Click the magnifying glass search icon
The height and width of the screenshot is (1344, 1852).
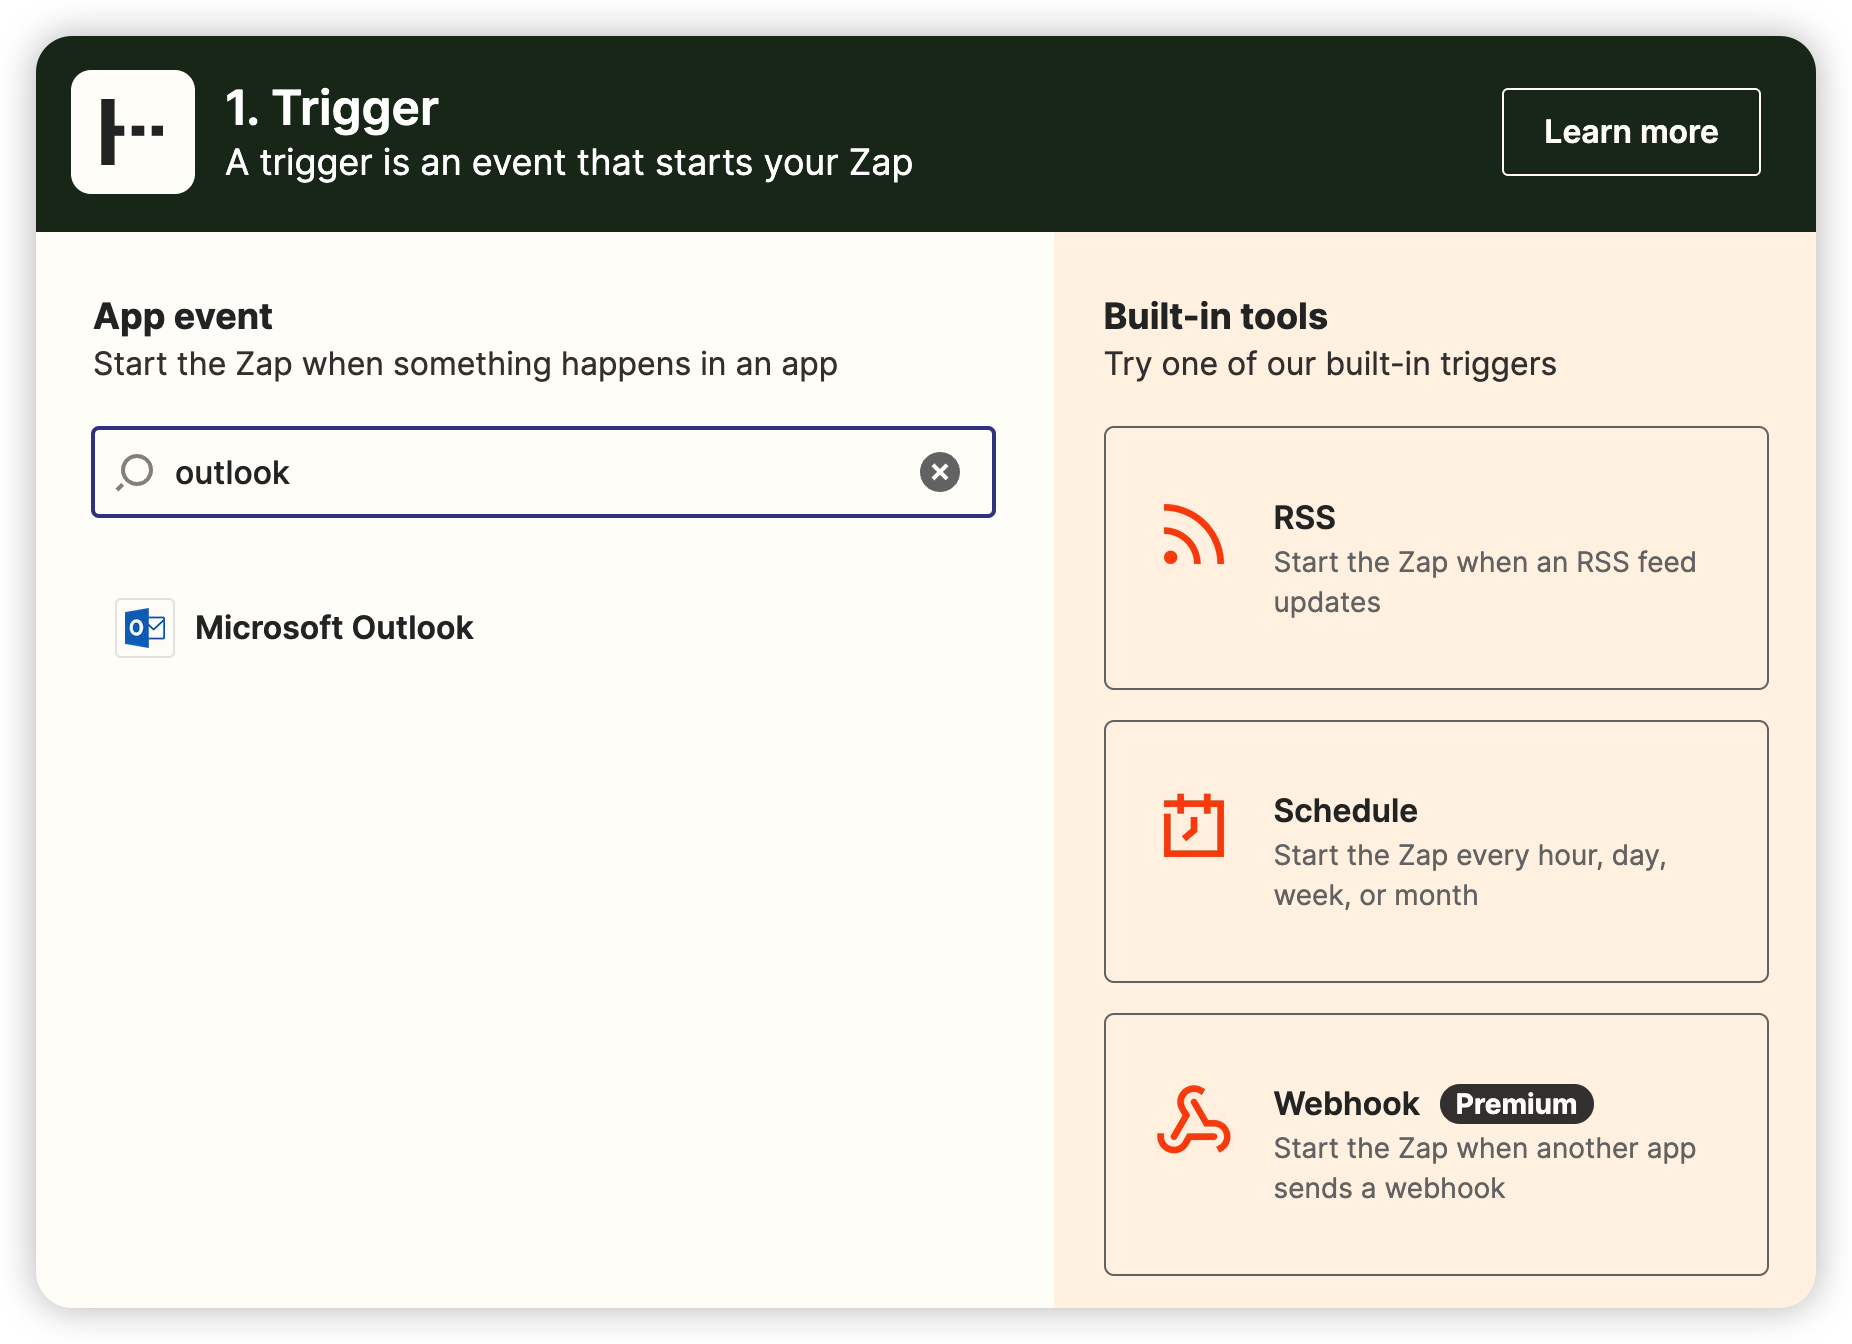(x=135, y=472)
